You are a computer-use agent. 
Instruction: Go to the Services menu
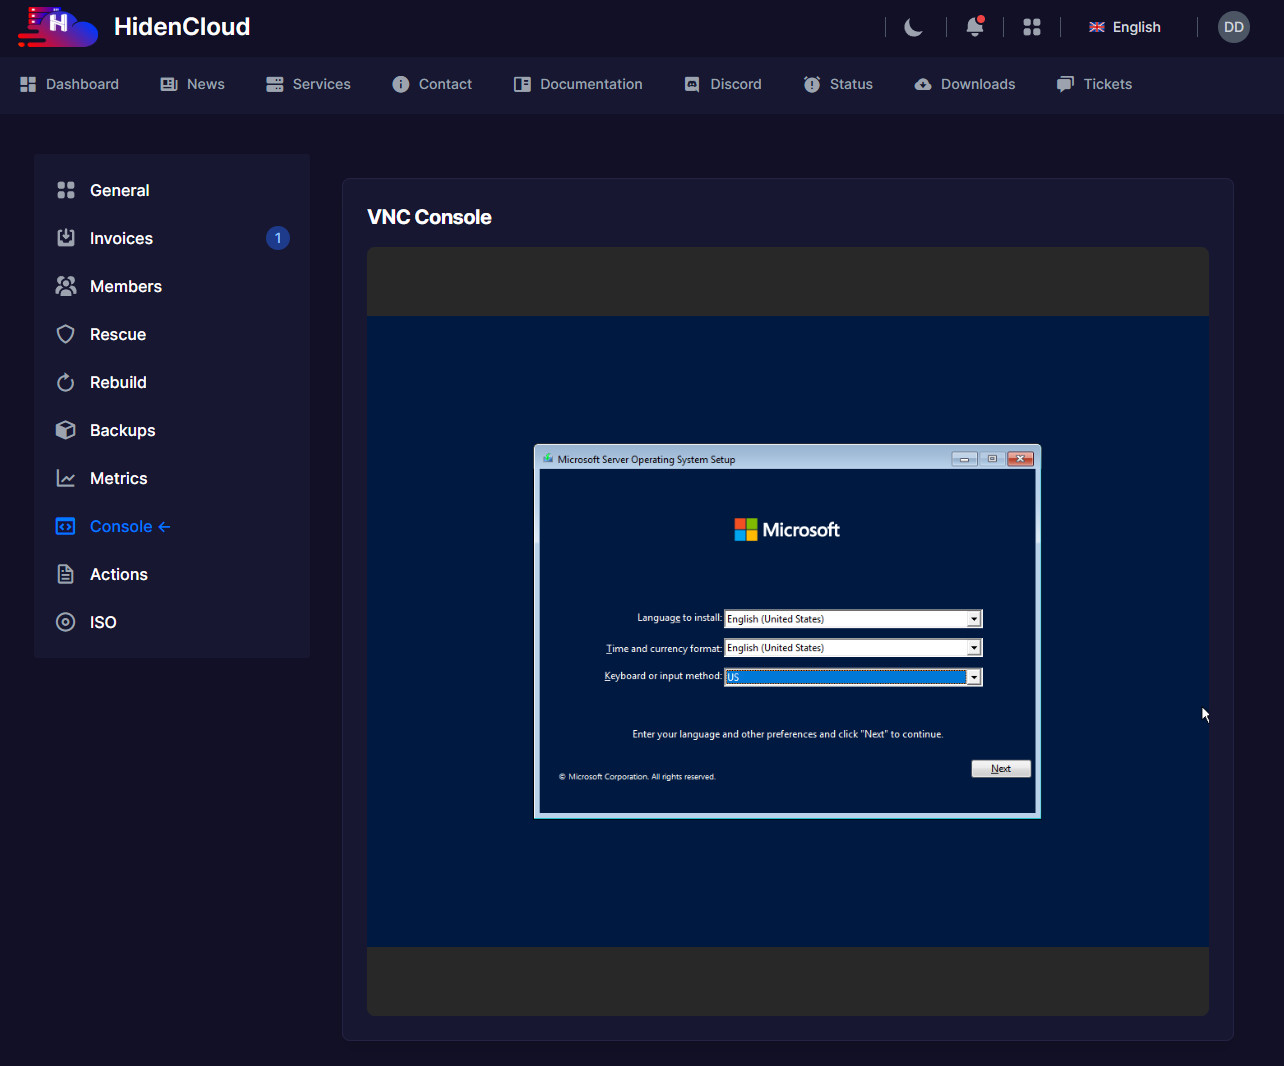click(308, 84)
